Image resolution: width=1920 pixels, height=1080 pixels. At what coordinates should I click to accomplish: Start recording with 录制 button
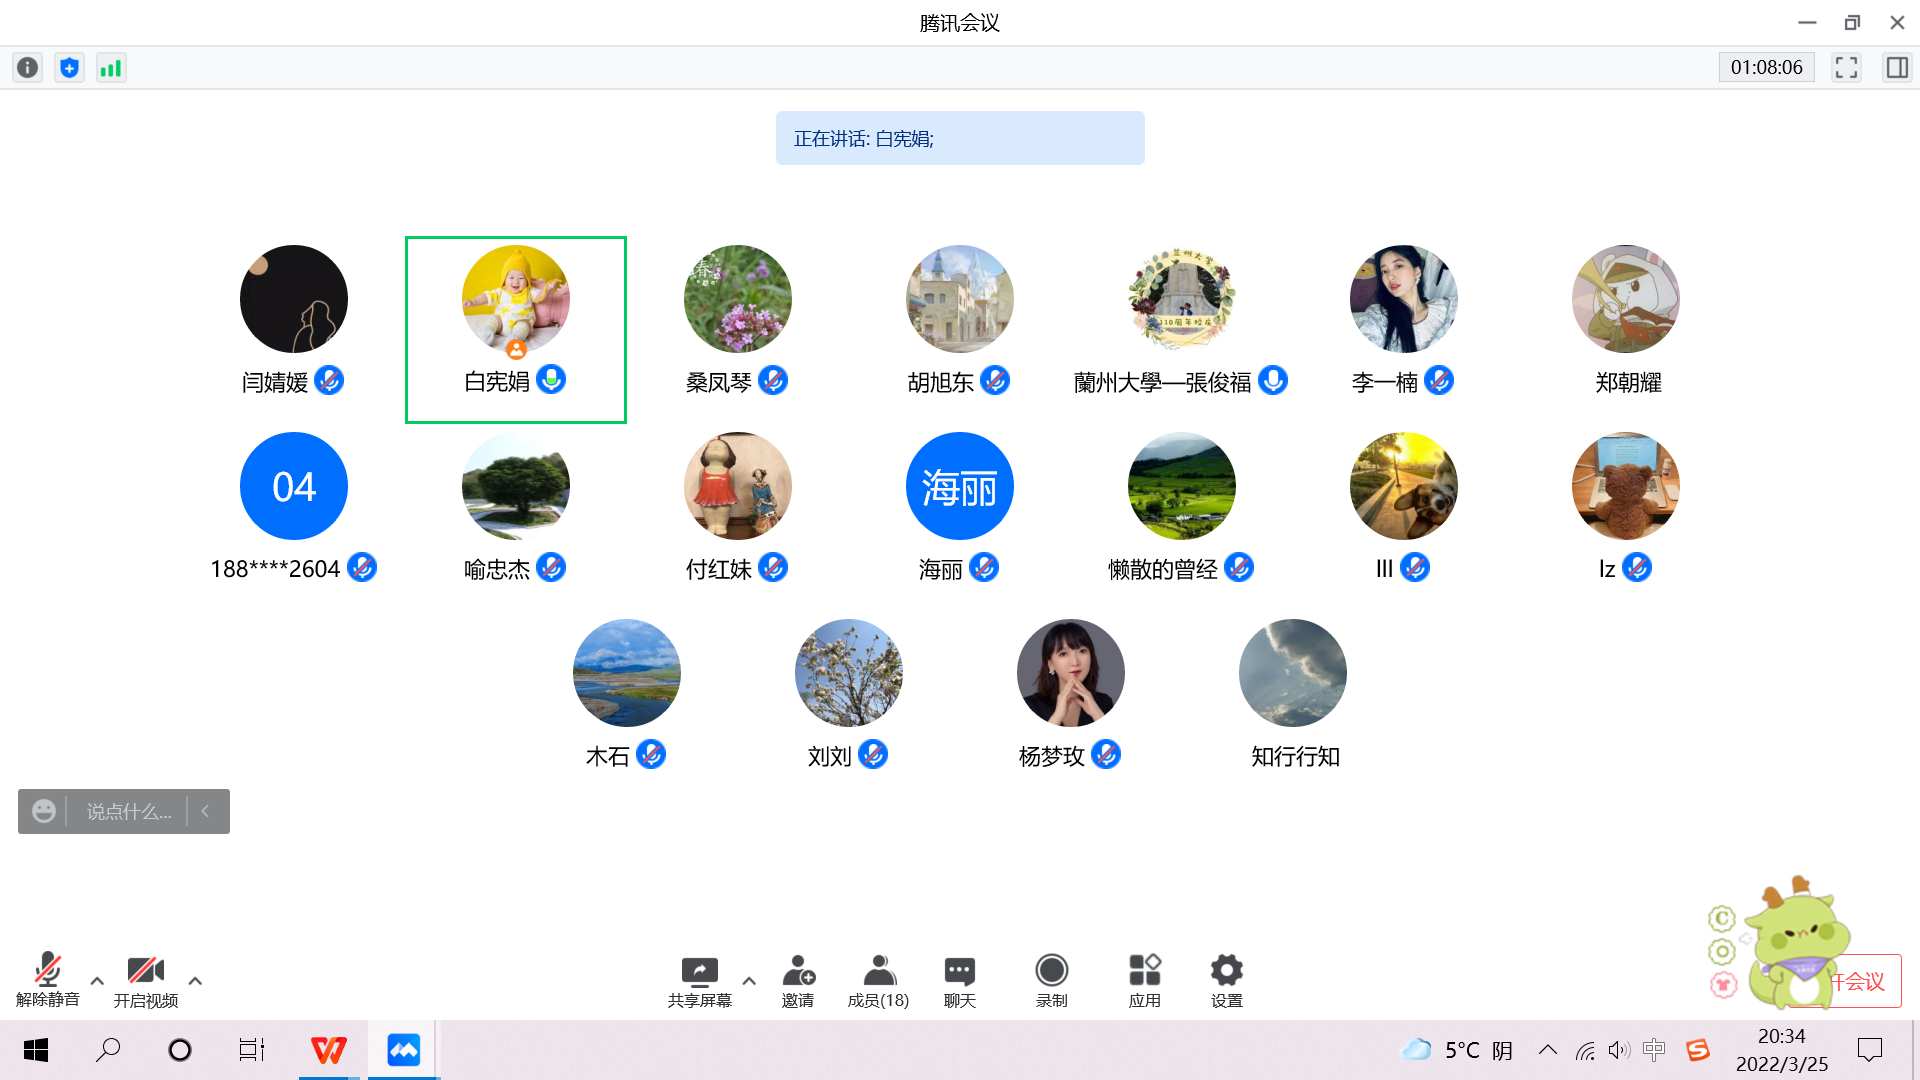(x=1051, y=971)
